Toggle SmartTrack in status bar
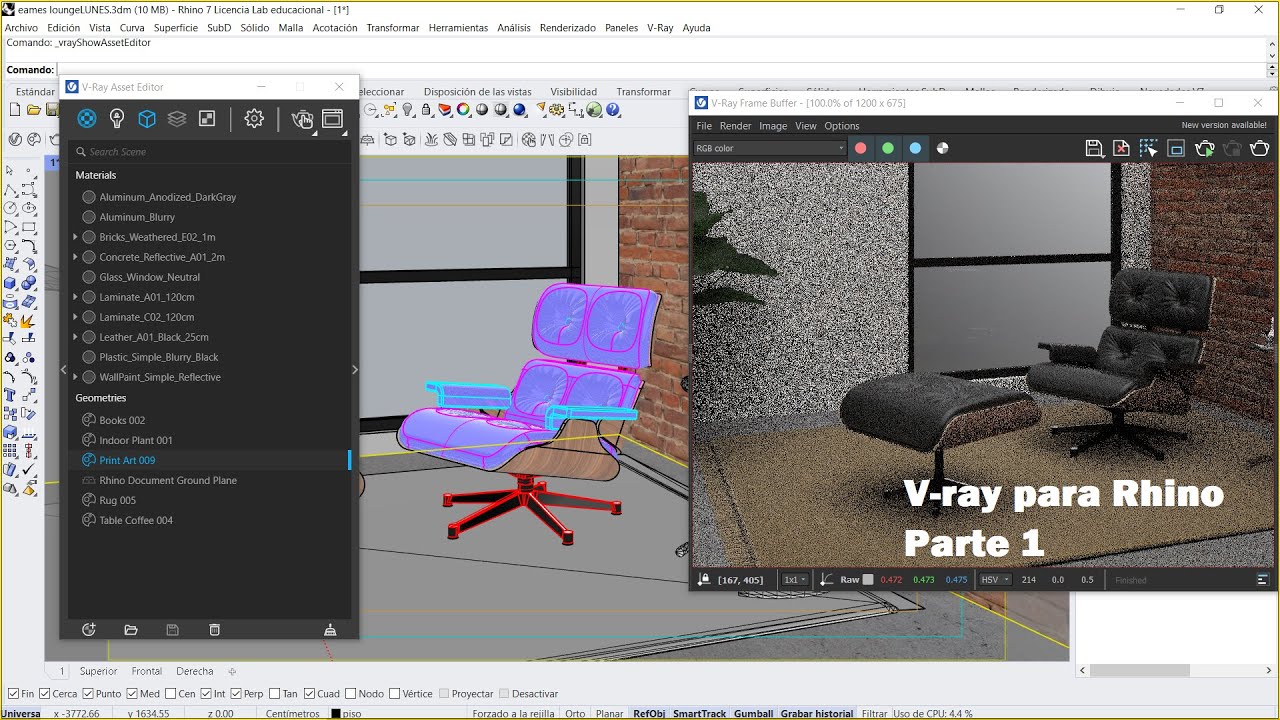Viewport: 1280px width, 720px height. [699, 714]
